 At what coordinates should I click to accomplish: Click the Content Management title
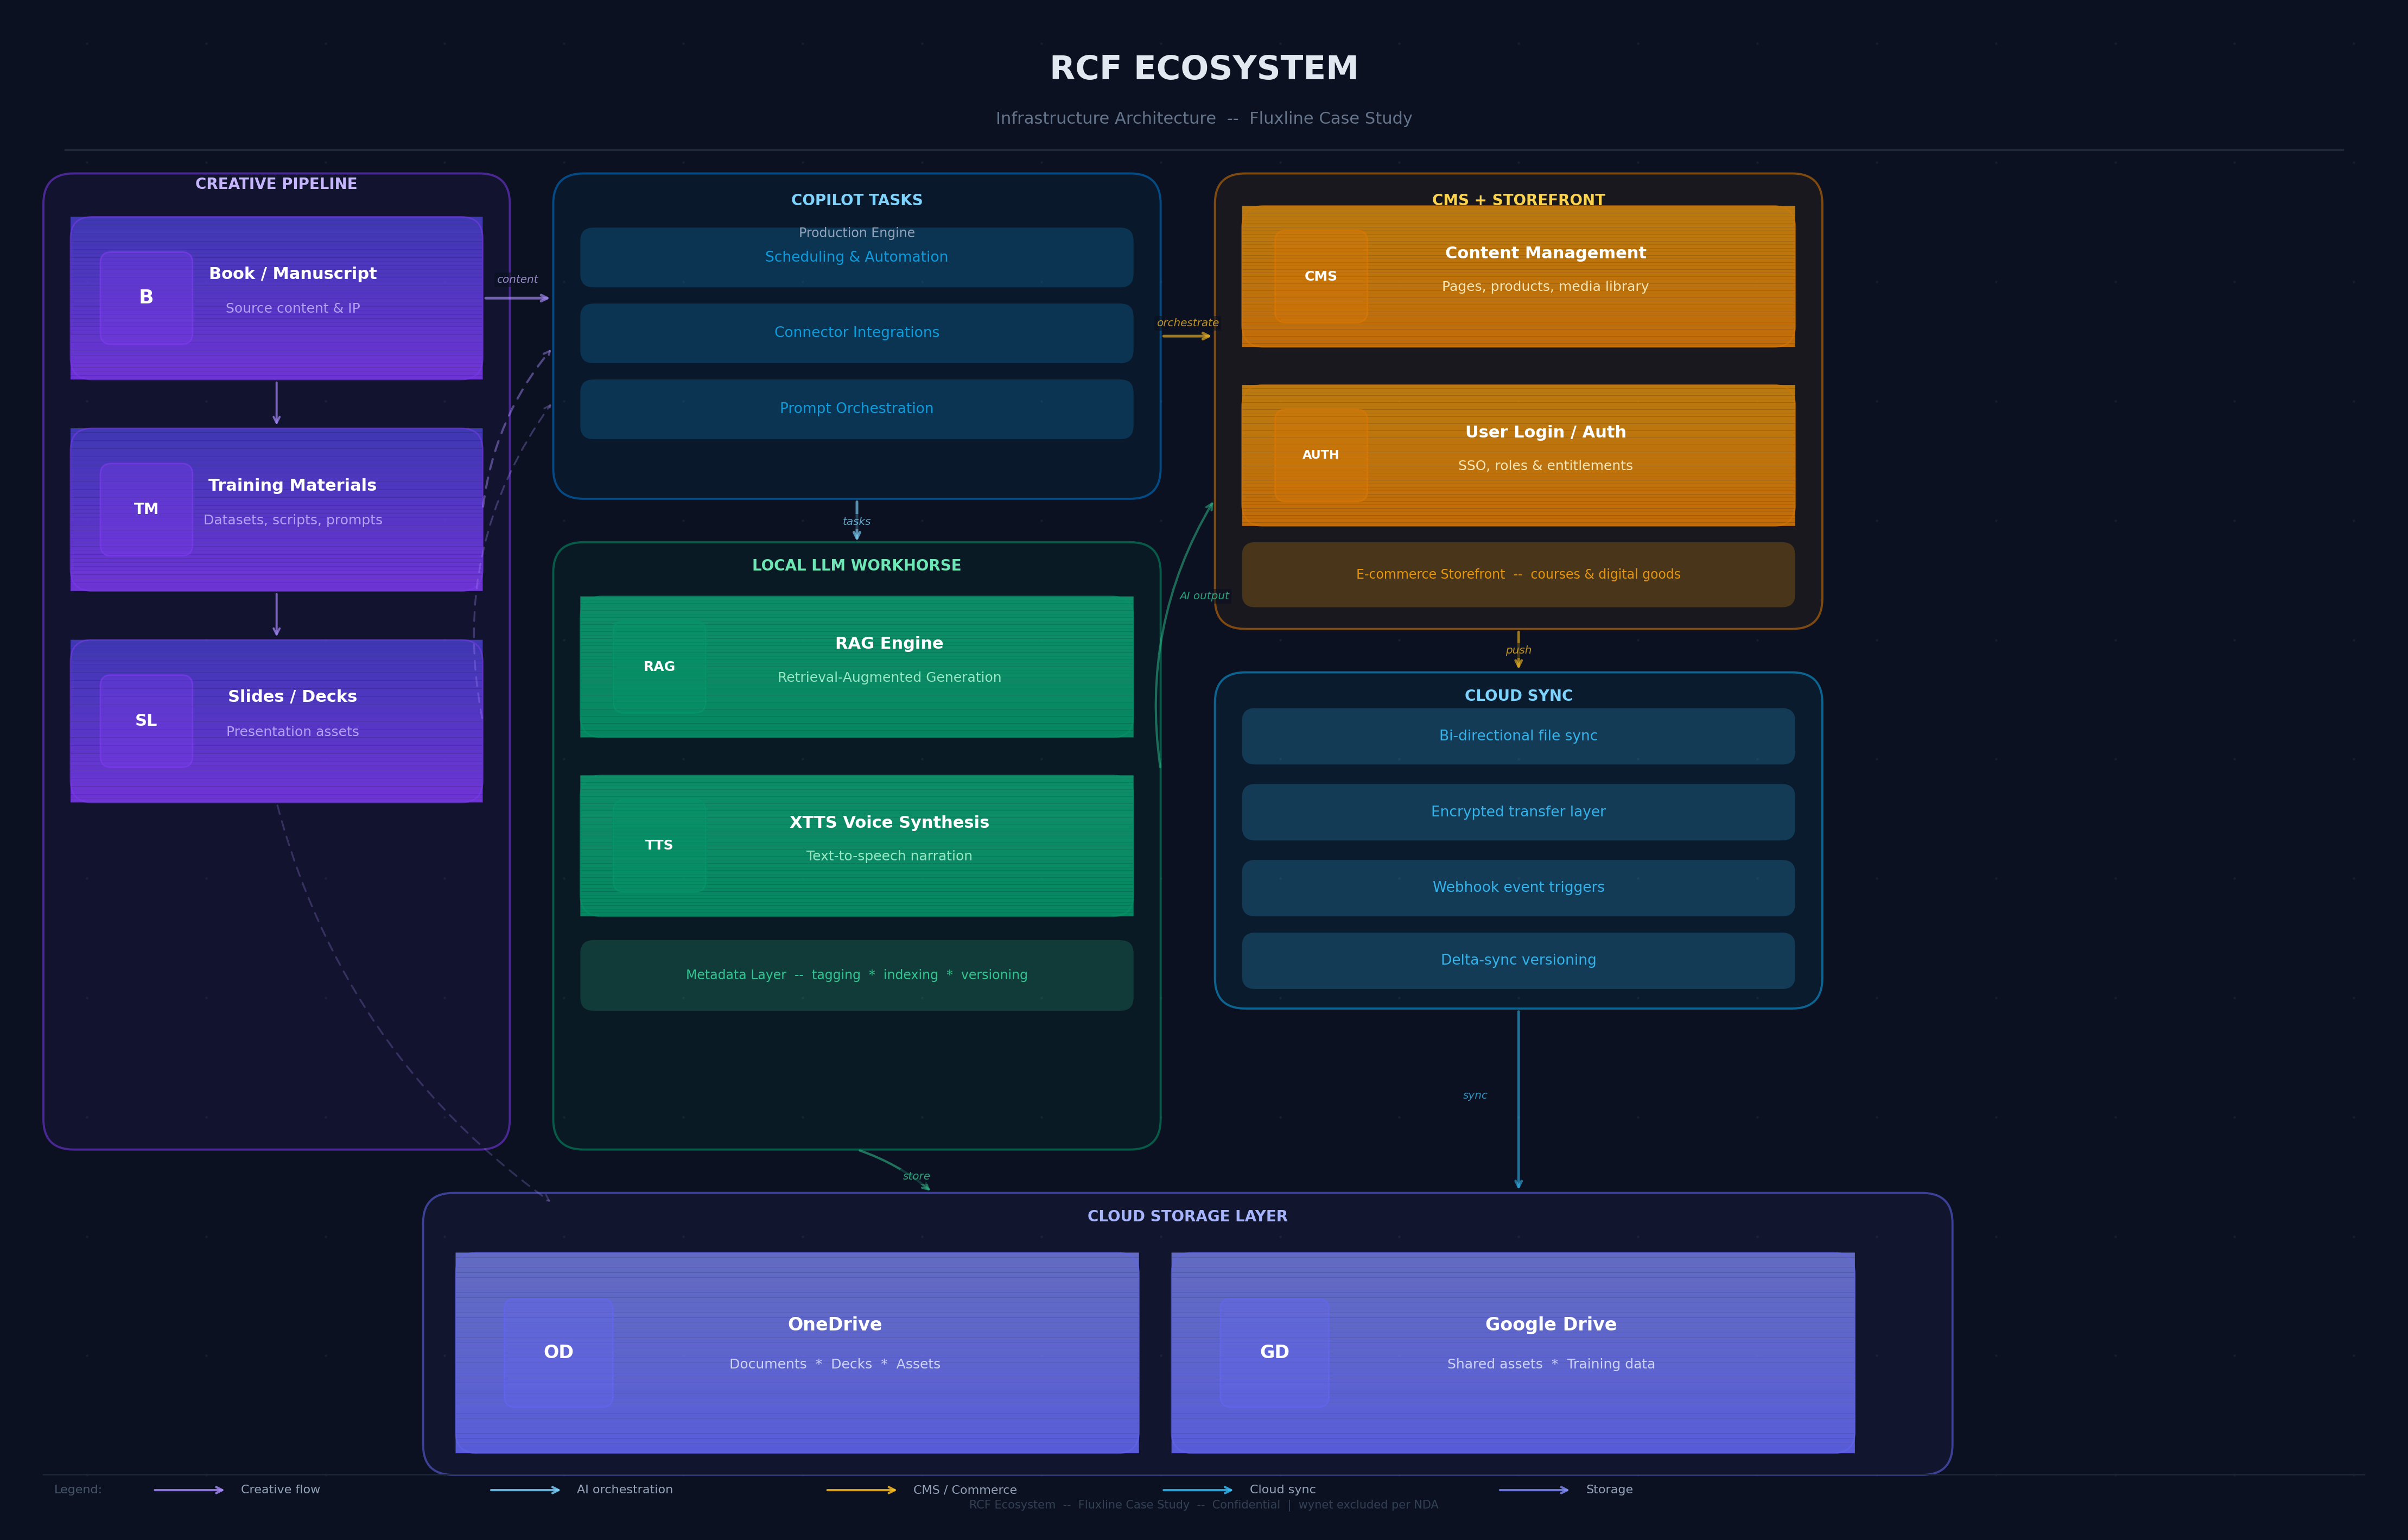coord(1545,254)
